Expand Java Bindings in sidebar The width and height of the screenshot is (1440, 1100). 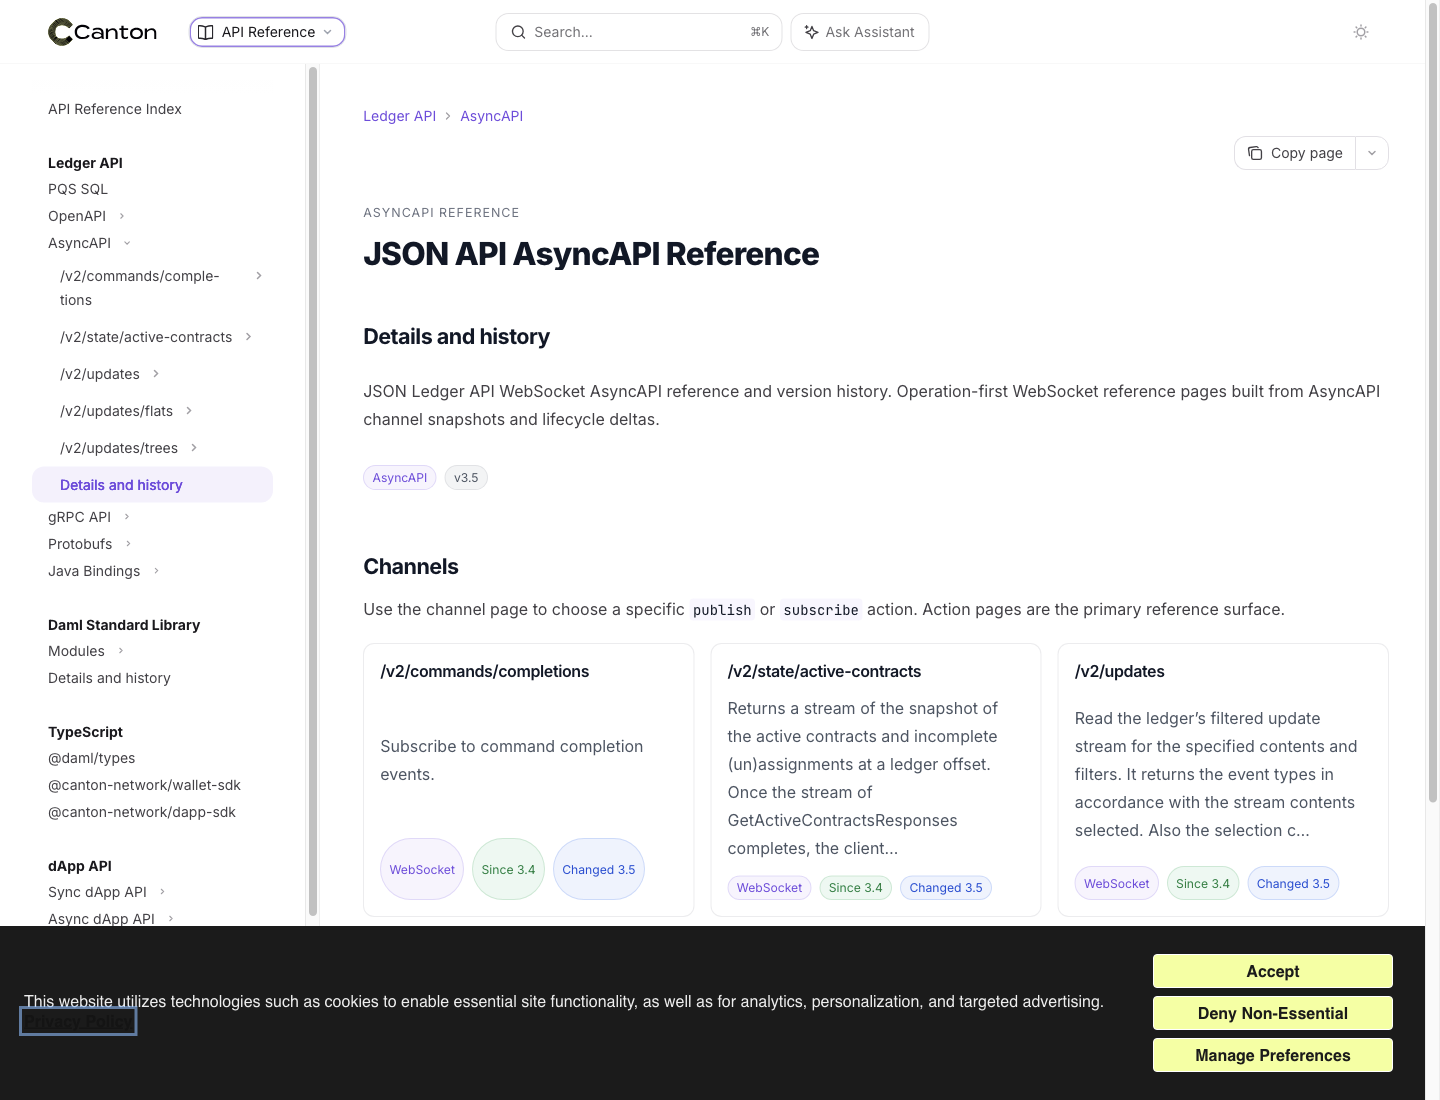(x=104, y=571)
